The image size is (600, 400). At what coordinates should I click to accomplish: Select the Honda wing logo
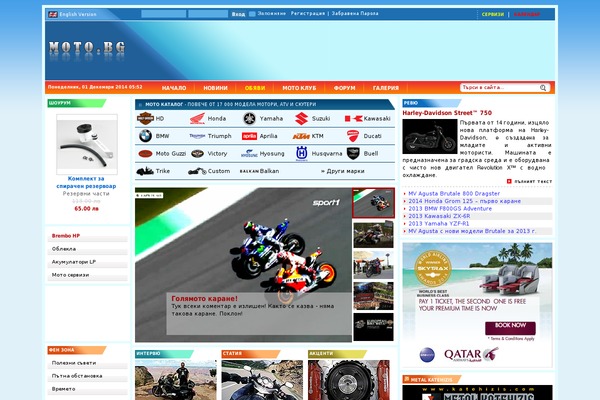(197, 119)
